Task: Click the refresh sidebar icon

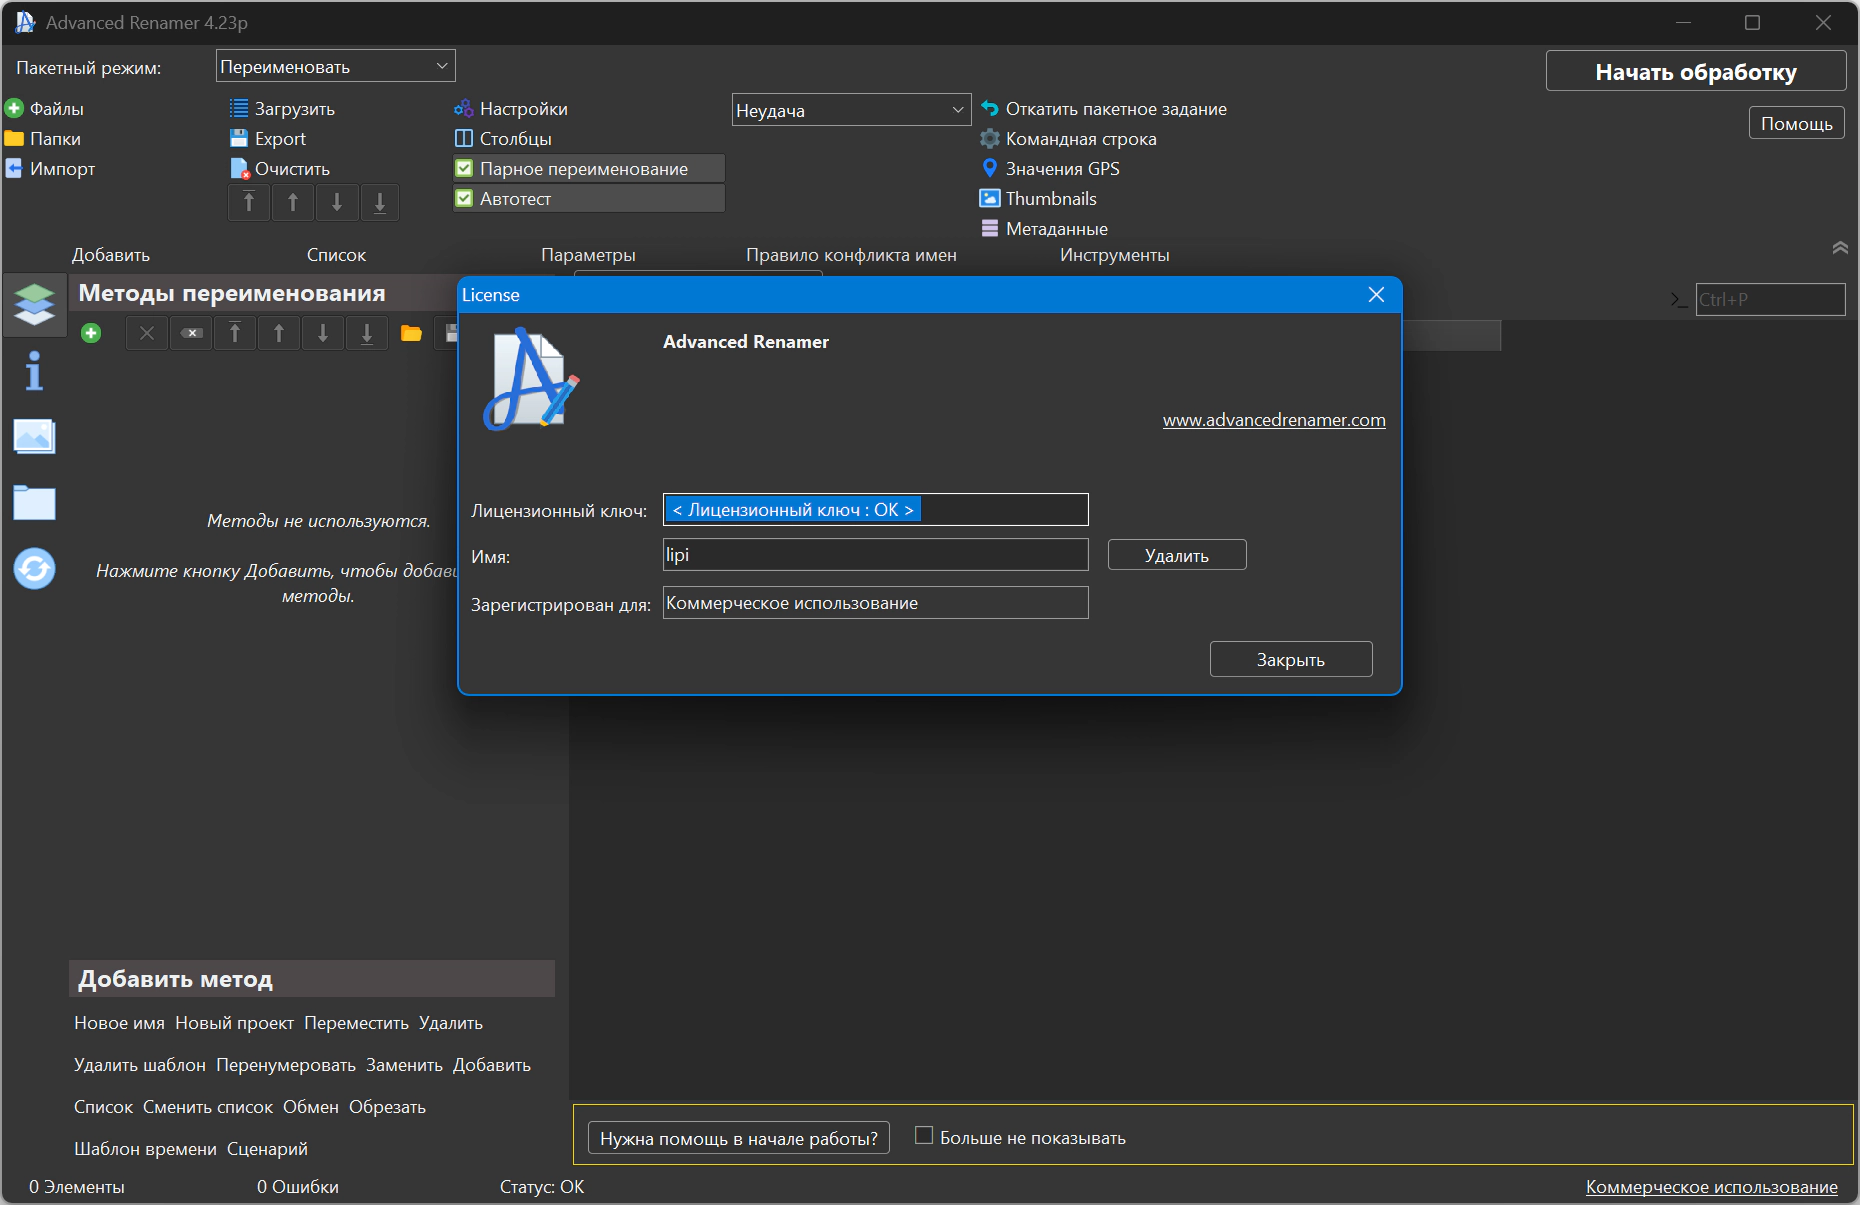Action: (35, 569)
